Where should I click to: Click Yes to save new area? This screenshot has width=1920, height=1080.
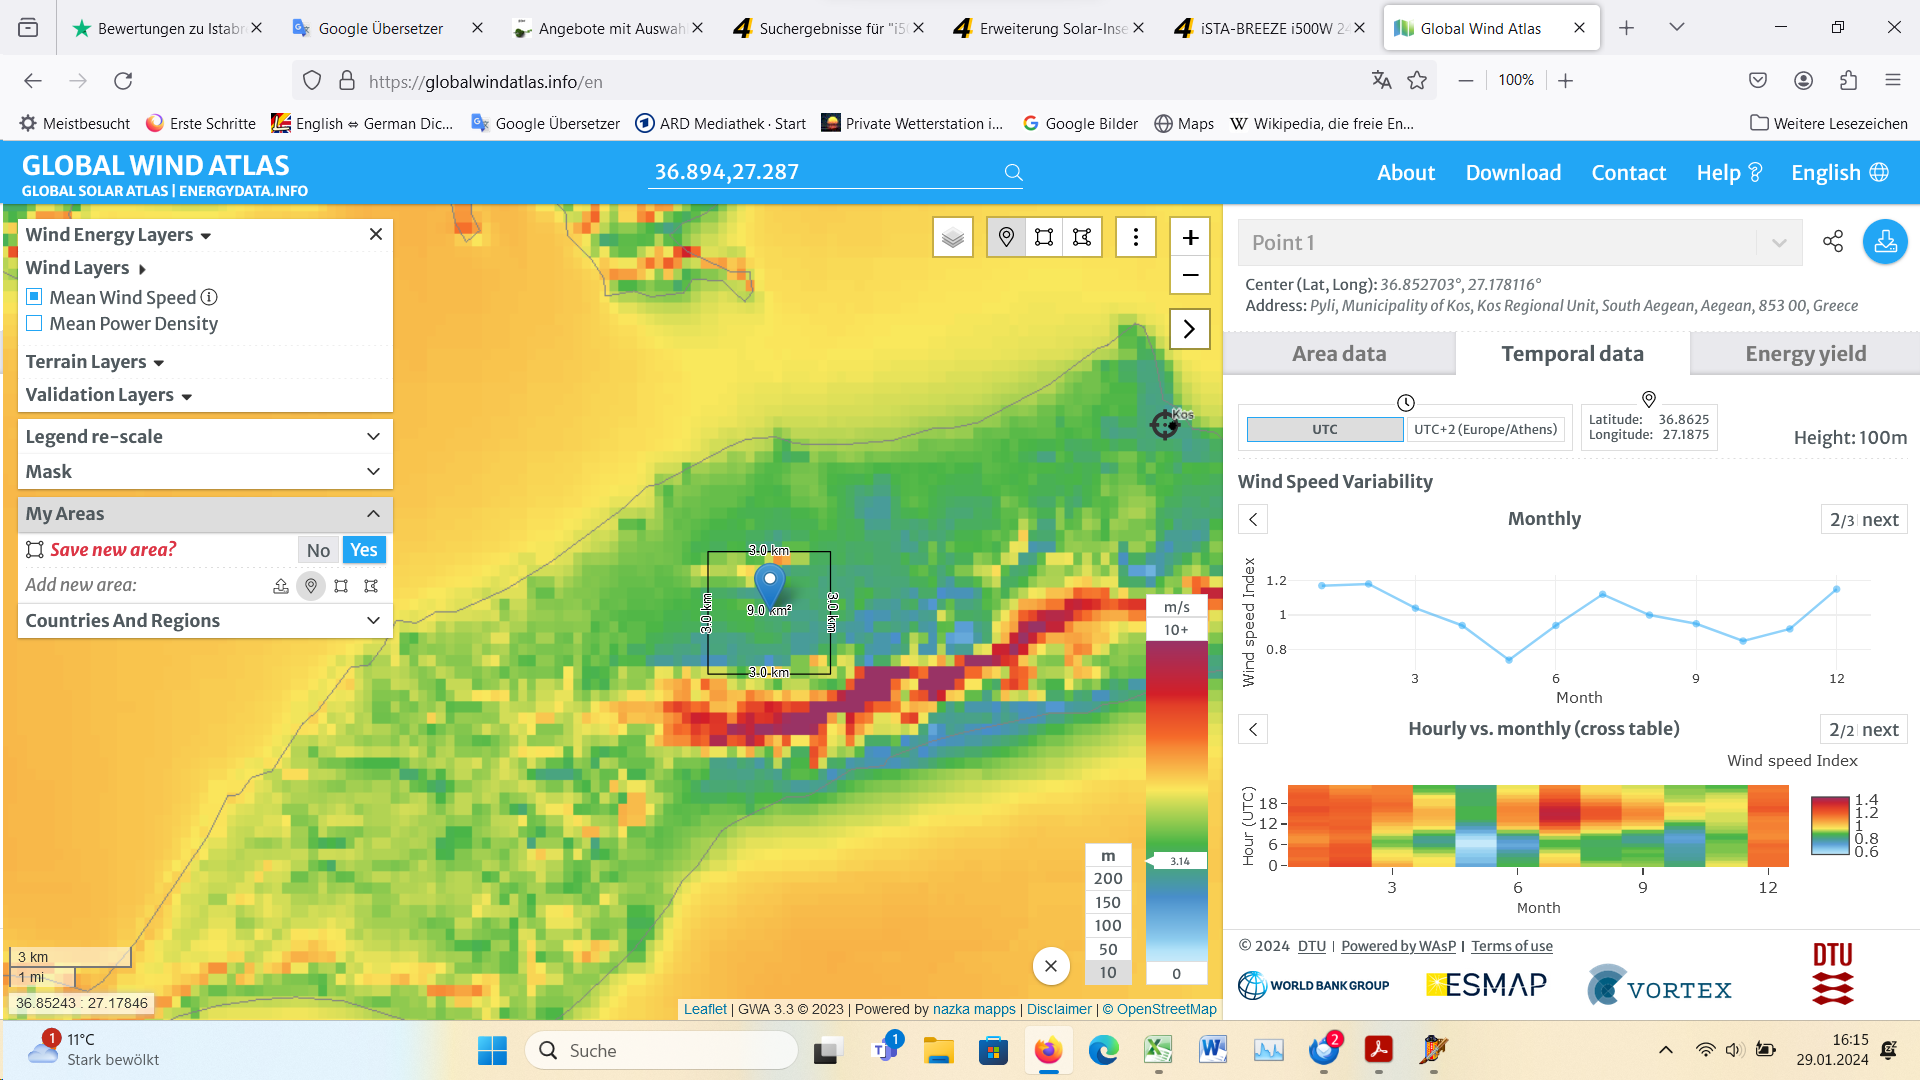pos(364,549)
